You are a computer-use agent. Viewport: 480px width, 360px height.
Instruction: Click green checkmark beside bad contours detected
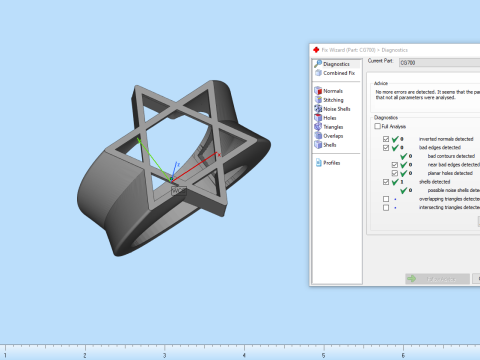404,156
